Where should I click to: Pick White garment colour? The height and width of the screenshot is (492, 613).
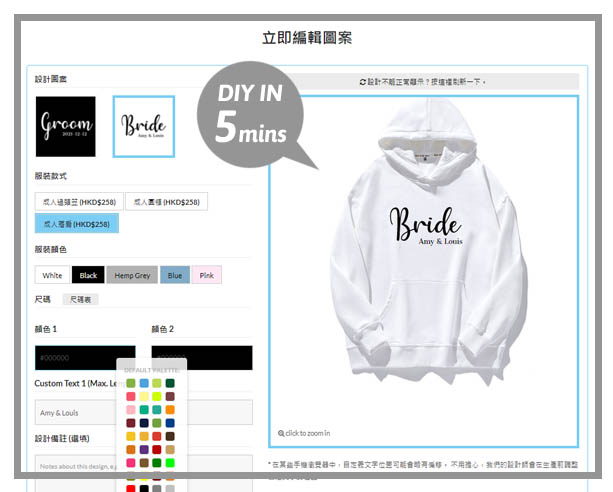tap(52, 275)
